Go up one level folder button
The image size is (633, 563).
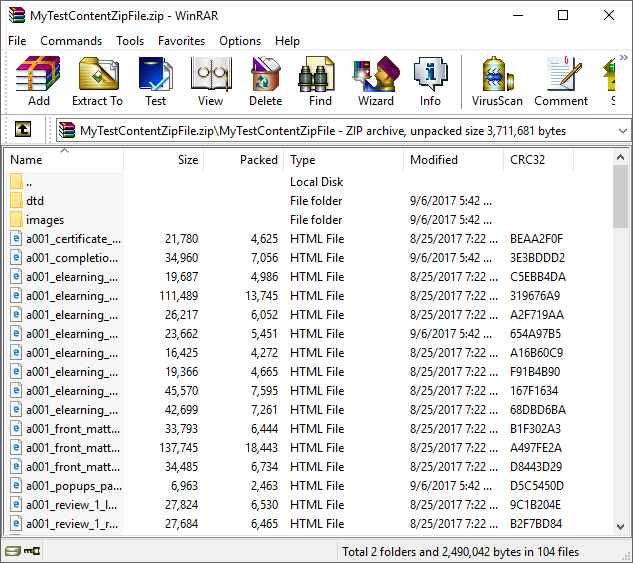tap(23, 130)
